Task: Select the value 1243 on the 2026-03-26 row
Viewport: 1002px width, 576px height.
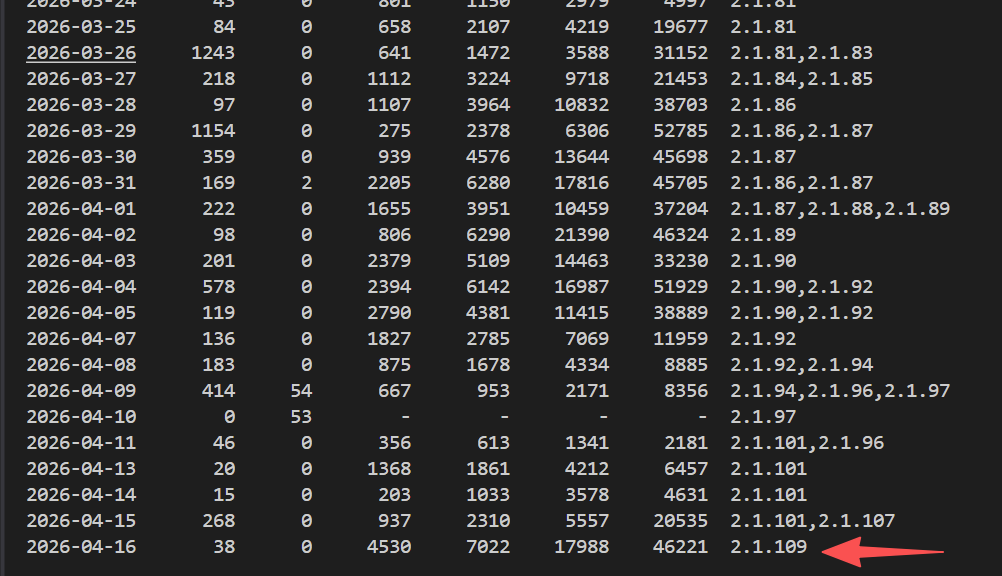Action: point(214,53)
